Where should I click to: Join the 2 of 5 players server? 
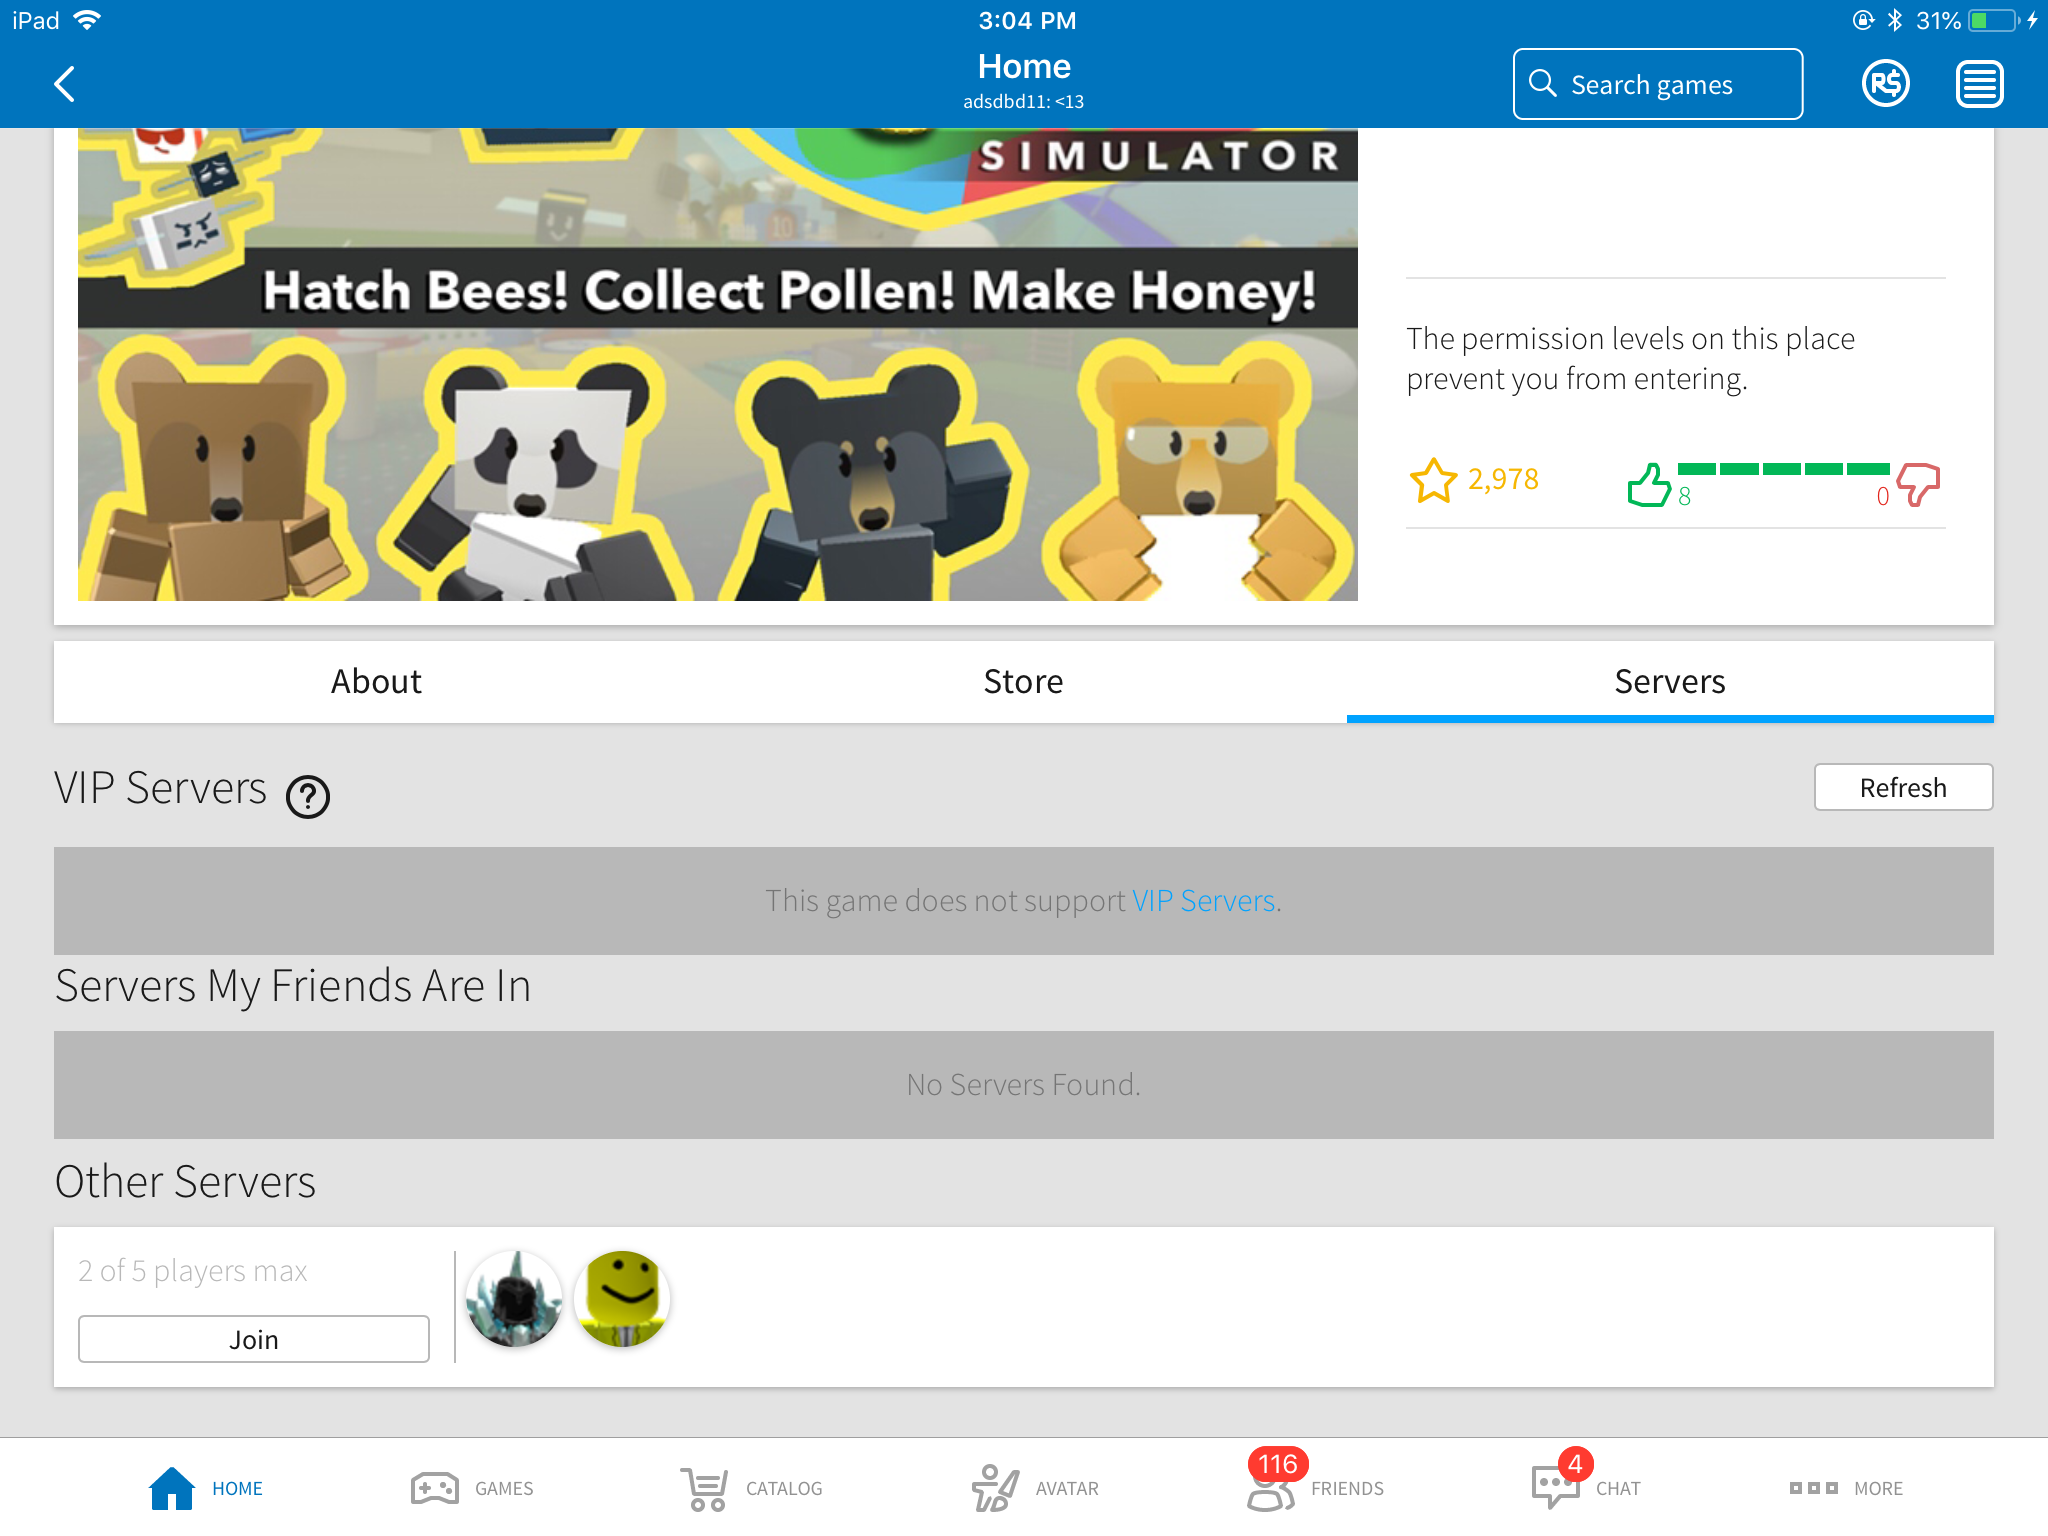[x=254, y=1339]
